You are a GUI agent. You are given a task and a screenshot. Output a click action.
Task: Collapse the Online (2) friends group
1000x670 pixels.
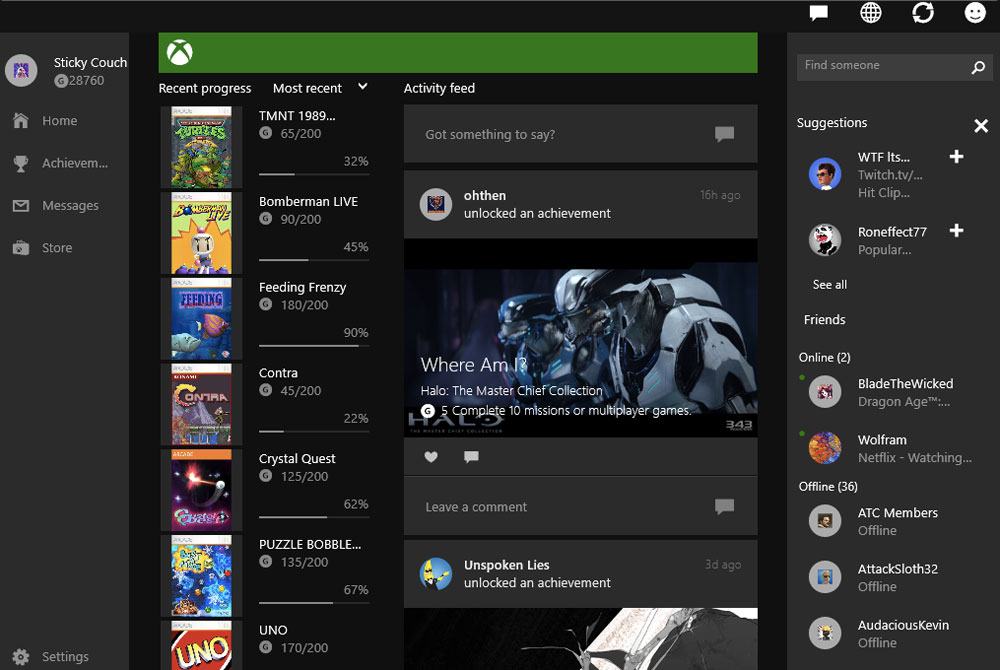[824, 357]
